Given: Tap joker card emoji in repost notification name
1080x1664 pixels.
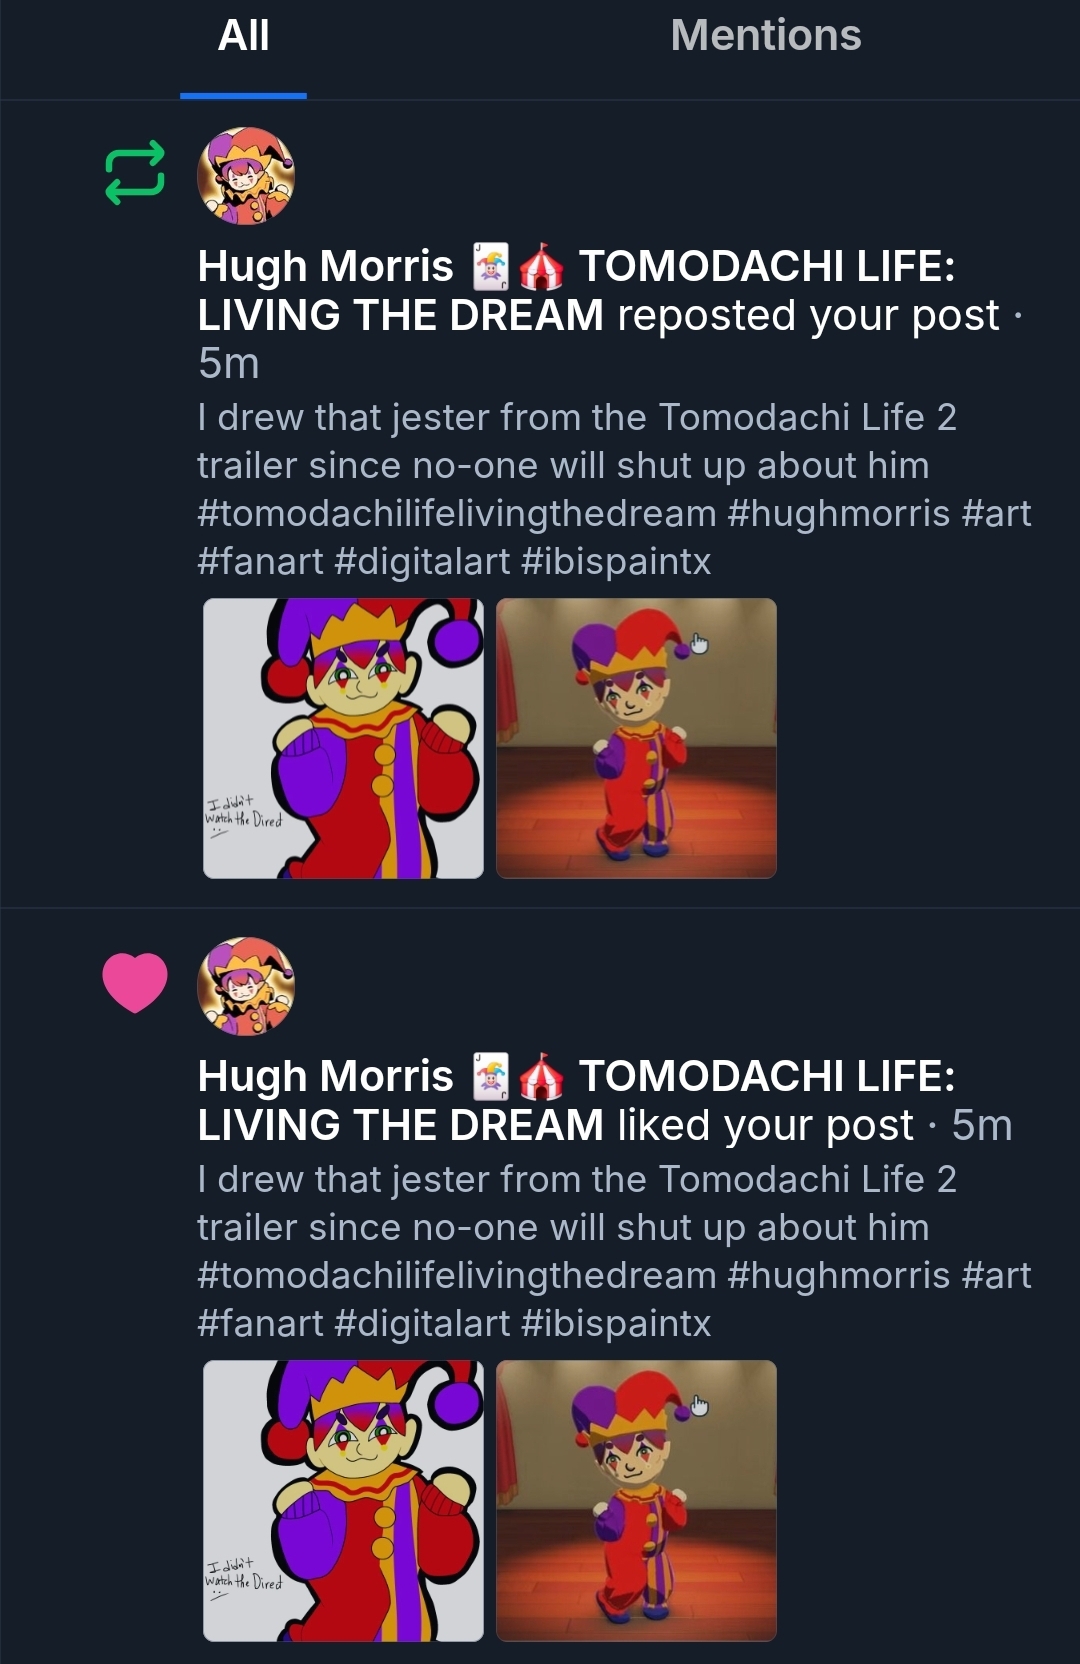Looking at the screenshot, I should (490, 267).
